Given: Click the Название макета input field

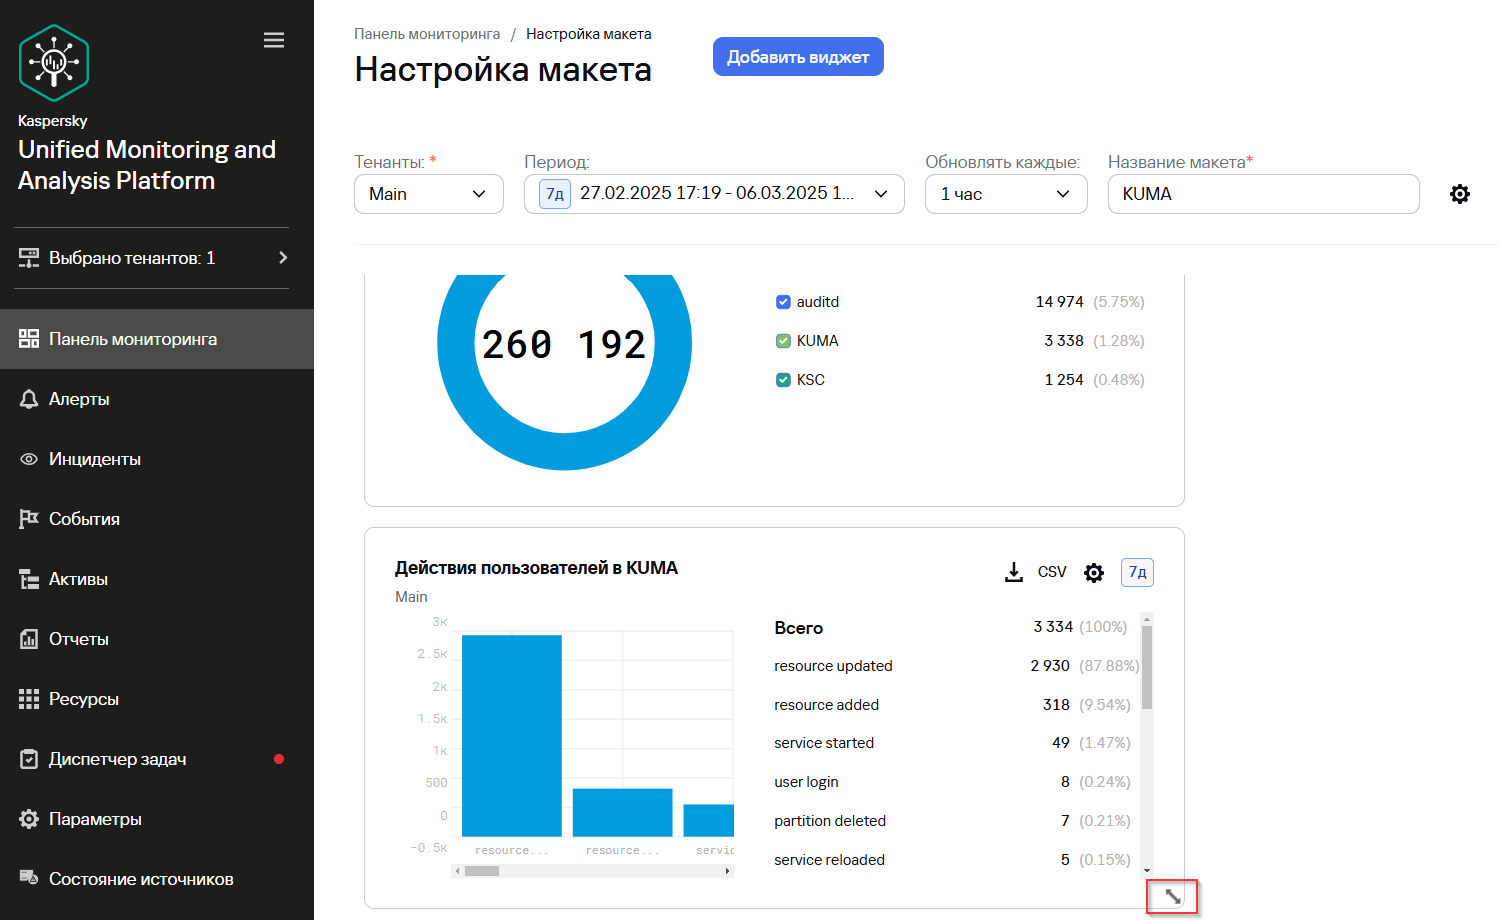Looking at the screenshot, I should (x=1264, y=194).
